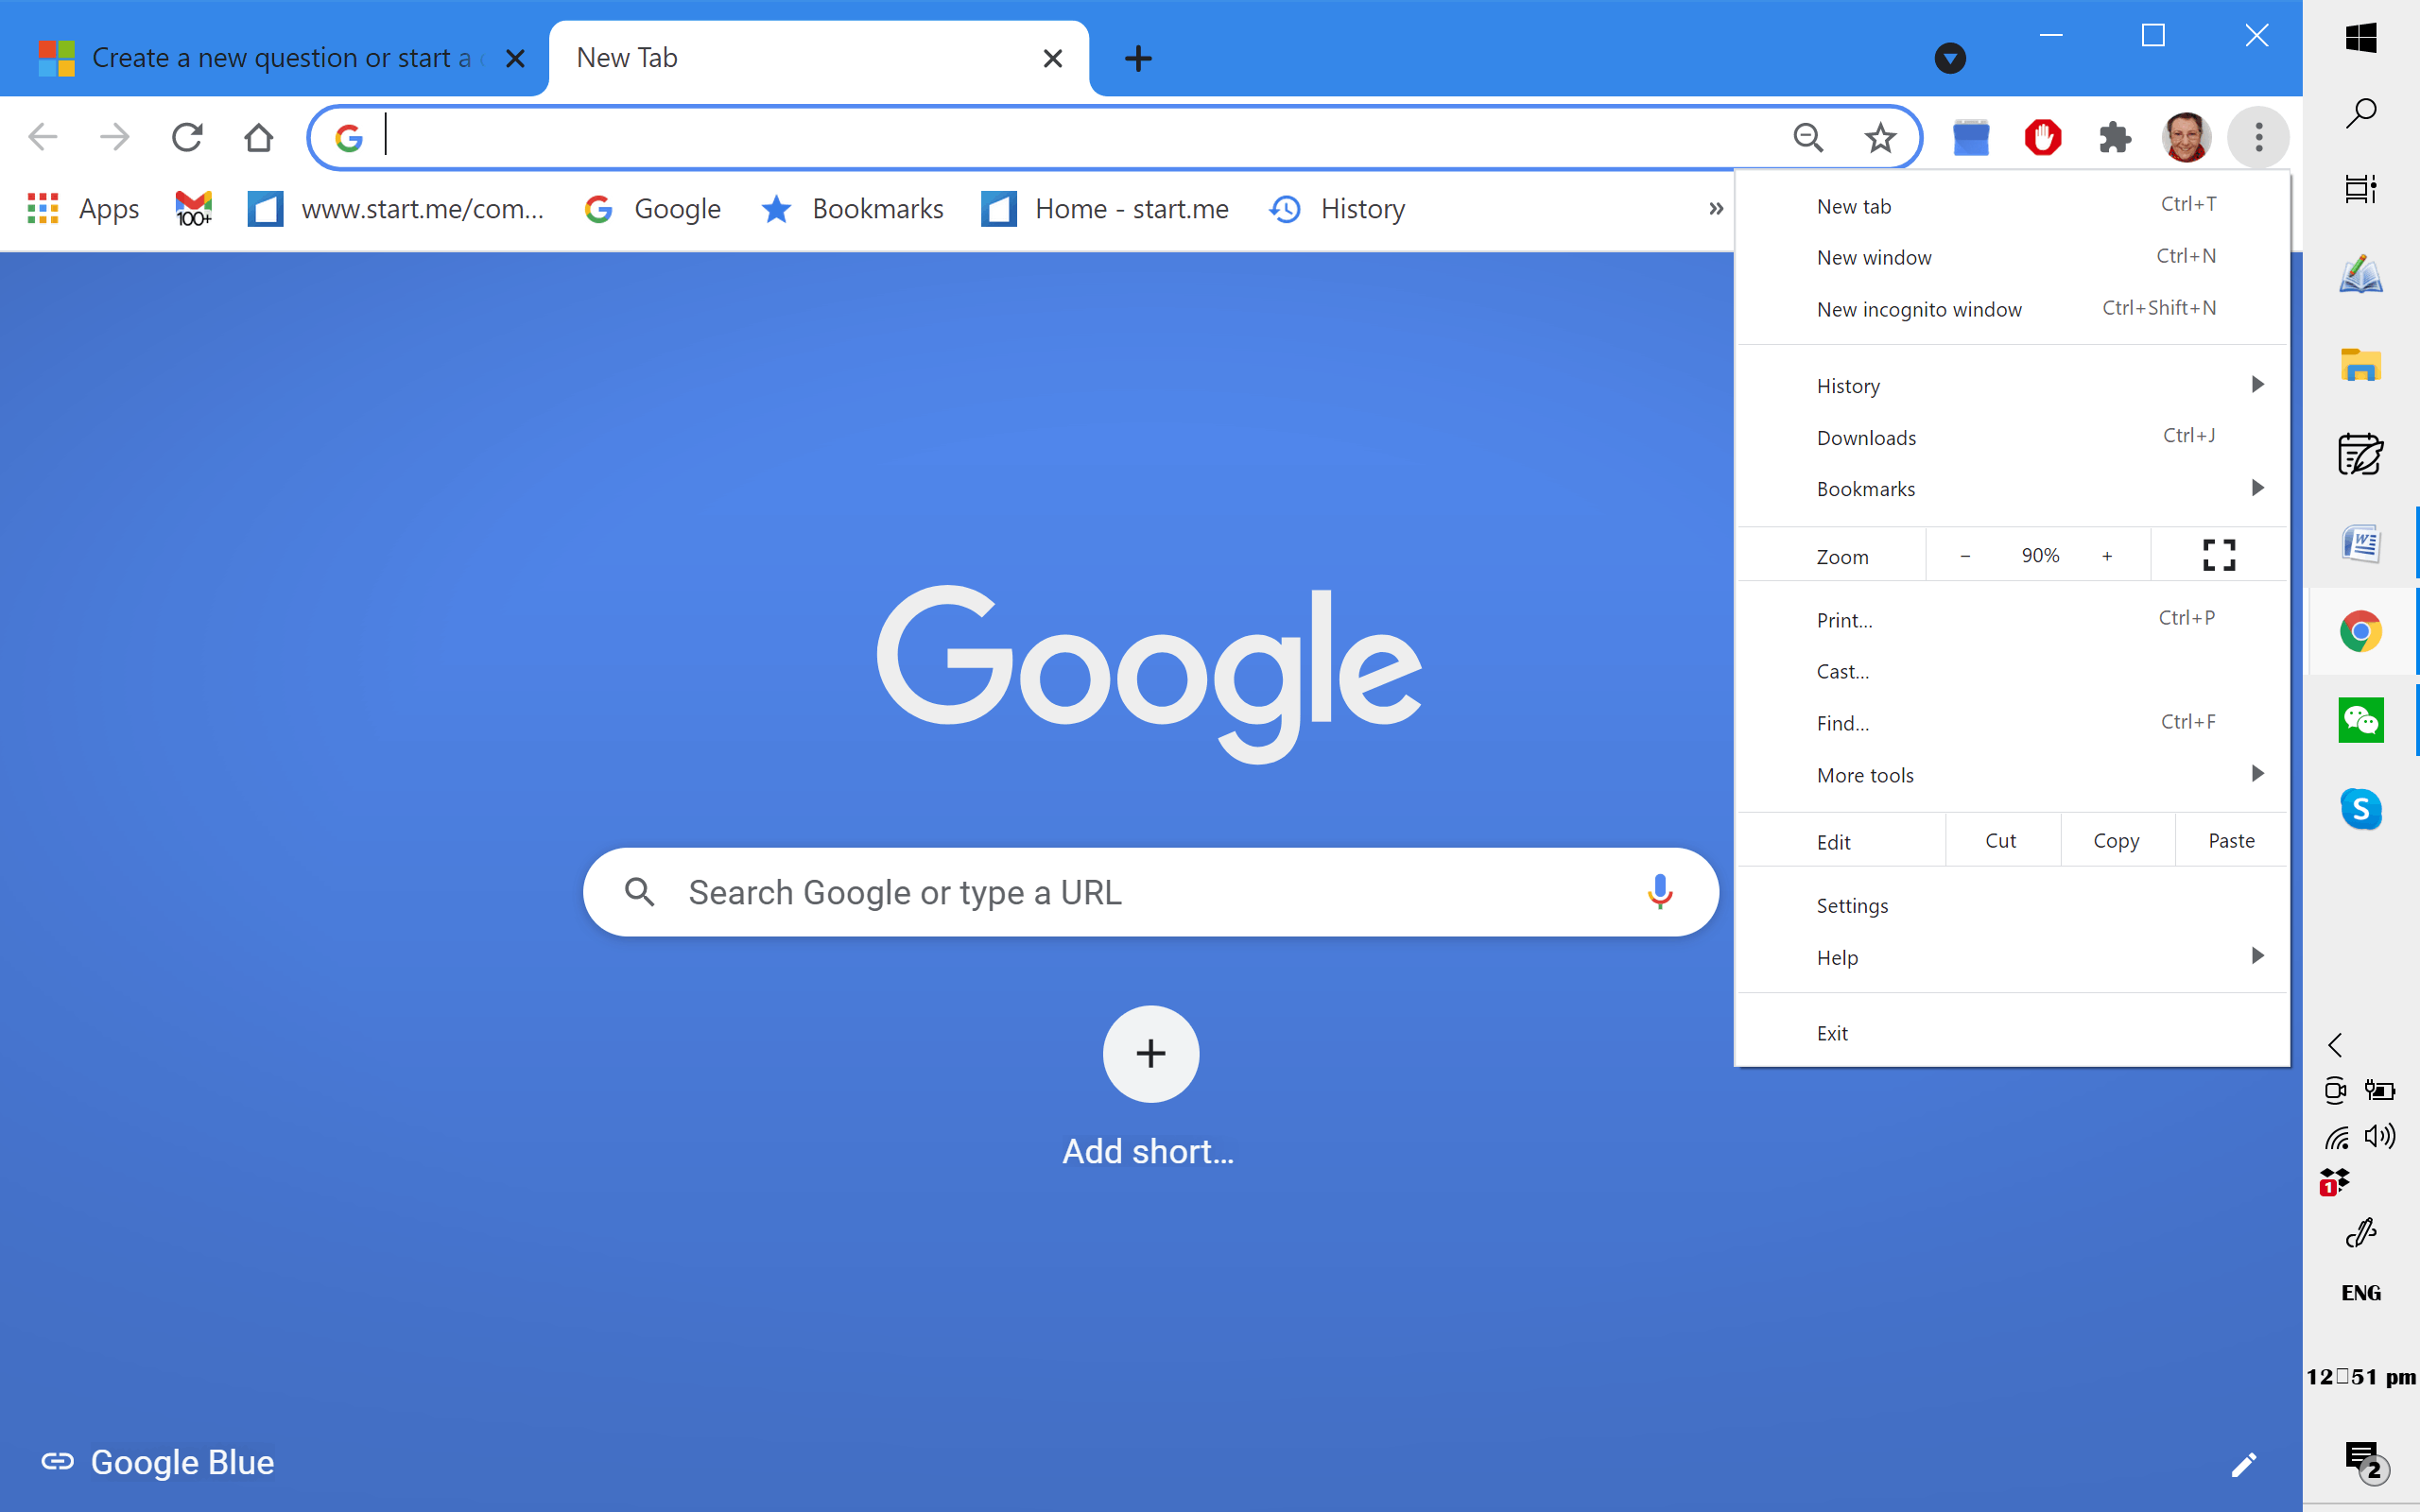2420x1512 pixels.
Task: Customize this page with the pencil icon
Action: point(2243,1465)
